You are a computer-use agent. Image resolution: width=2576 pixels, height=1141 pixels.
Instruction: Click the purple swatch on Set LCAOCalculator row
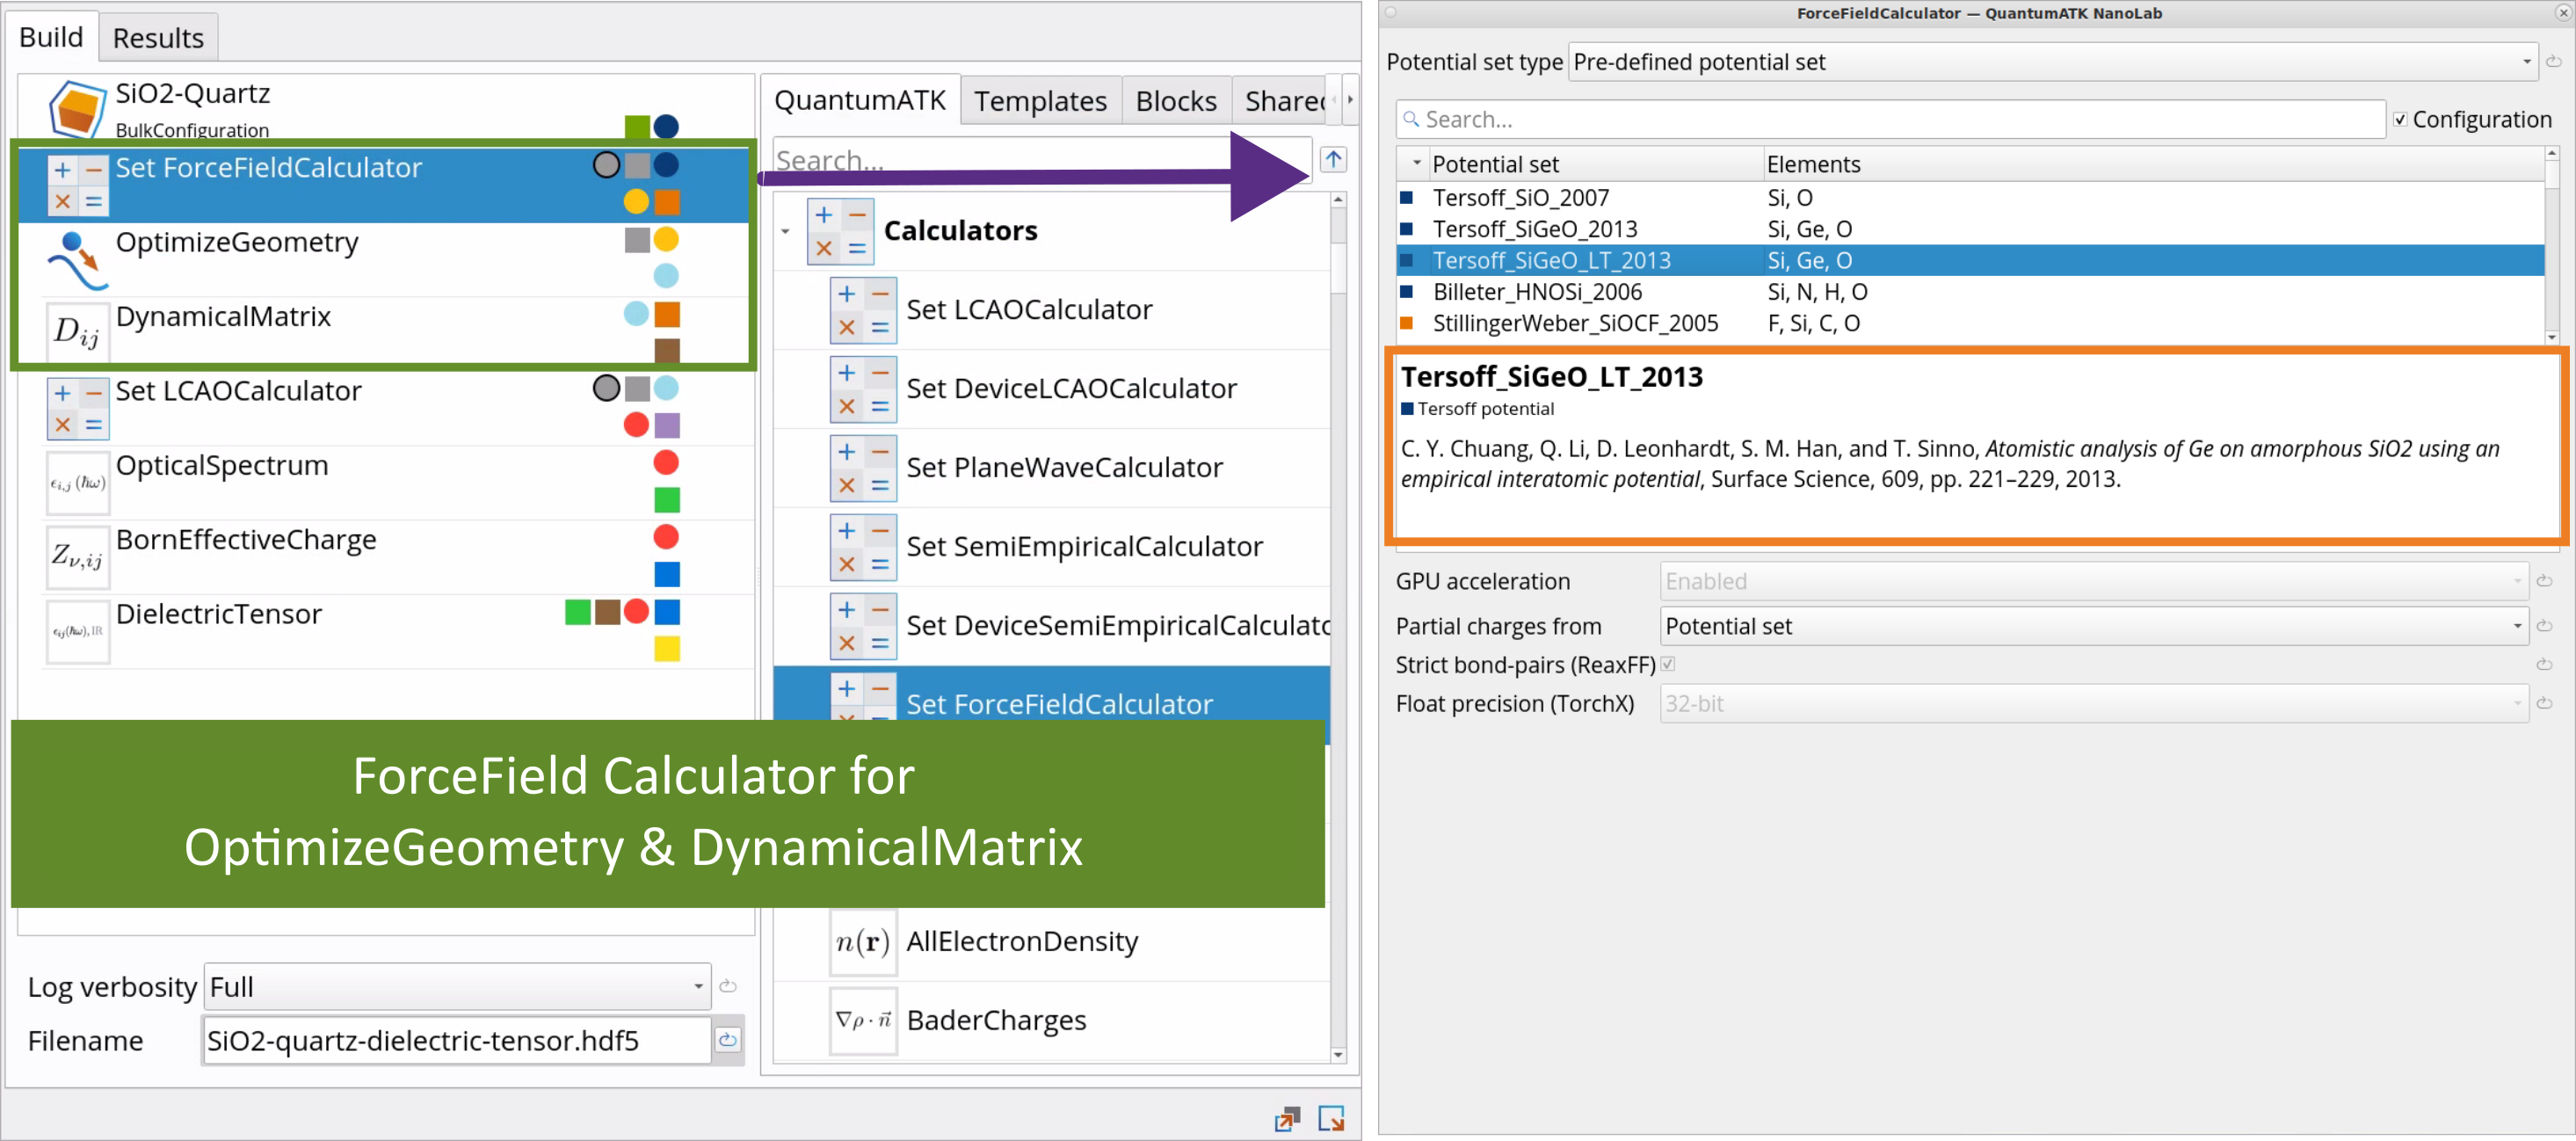tap(667, 425)
